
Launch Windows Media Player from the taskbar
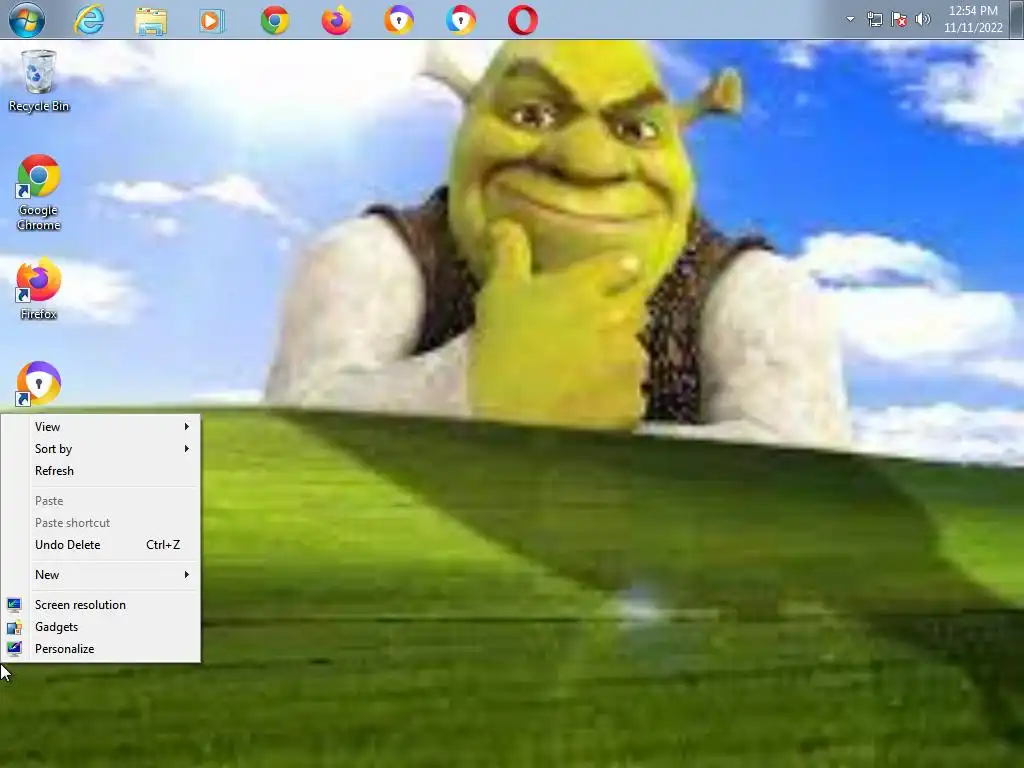point(212,21)
